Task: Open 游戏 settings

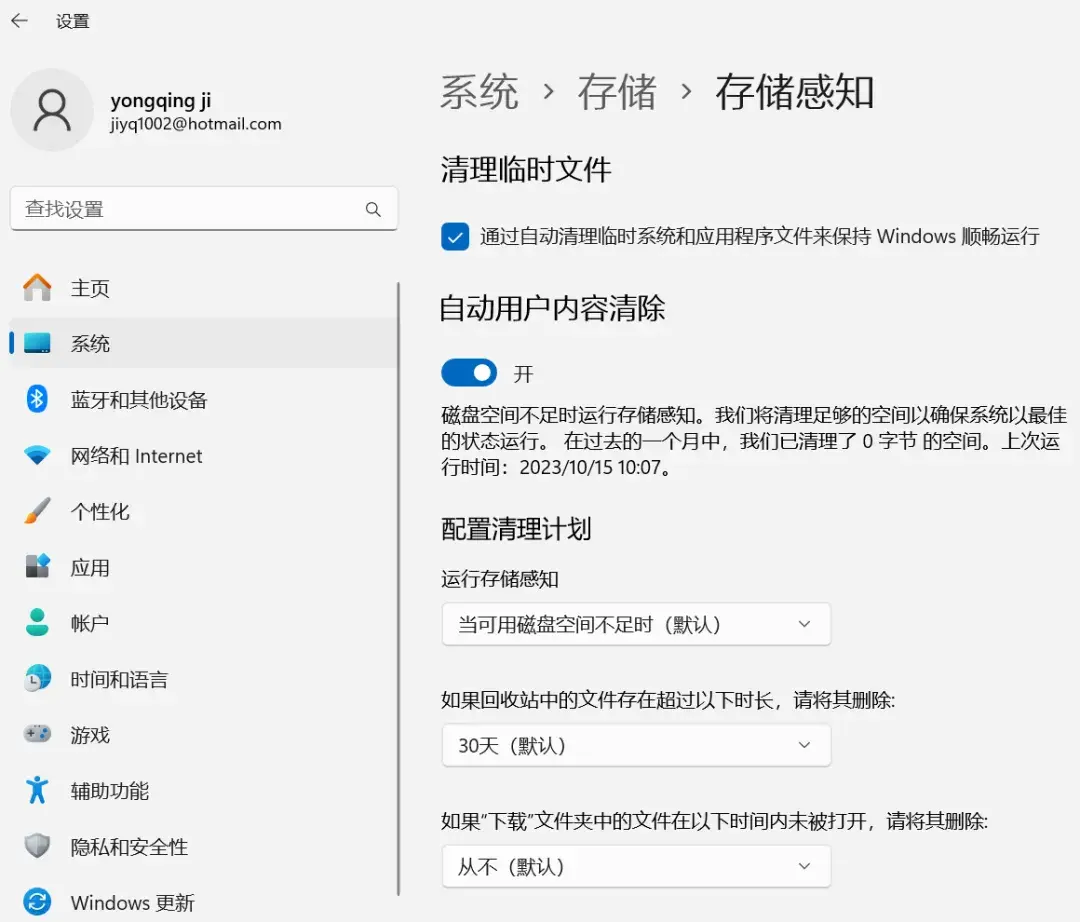Action: [89, 735]
